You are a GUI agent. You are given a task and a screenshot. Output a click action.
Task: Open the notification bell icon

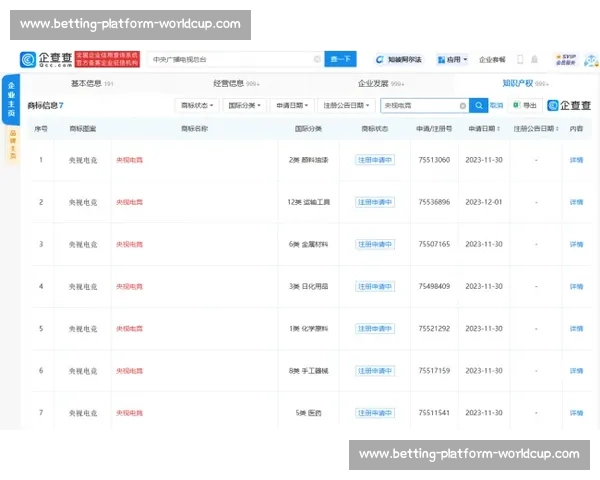click(x=535, y=59)
